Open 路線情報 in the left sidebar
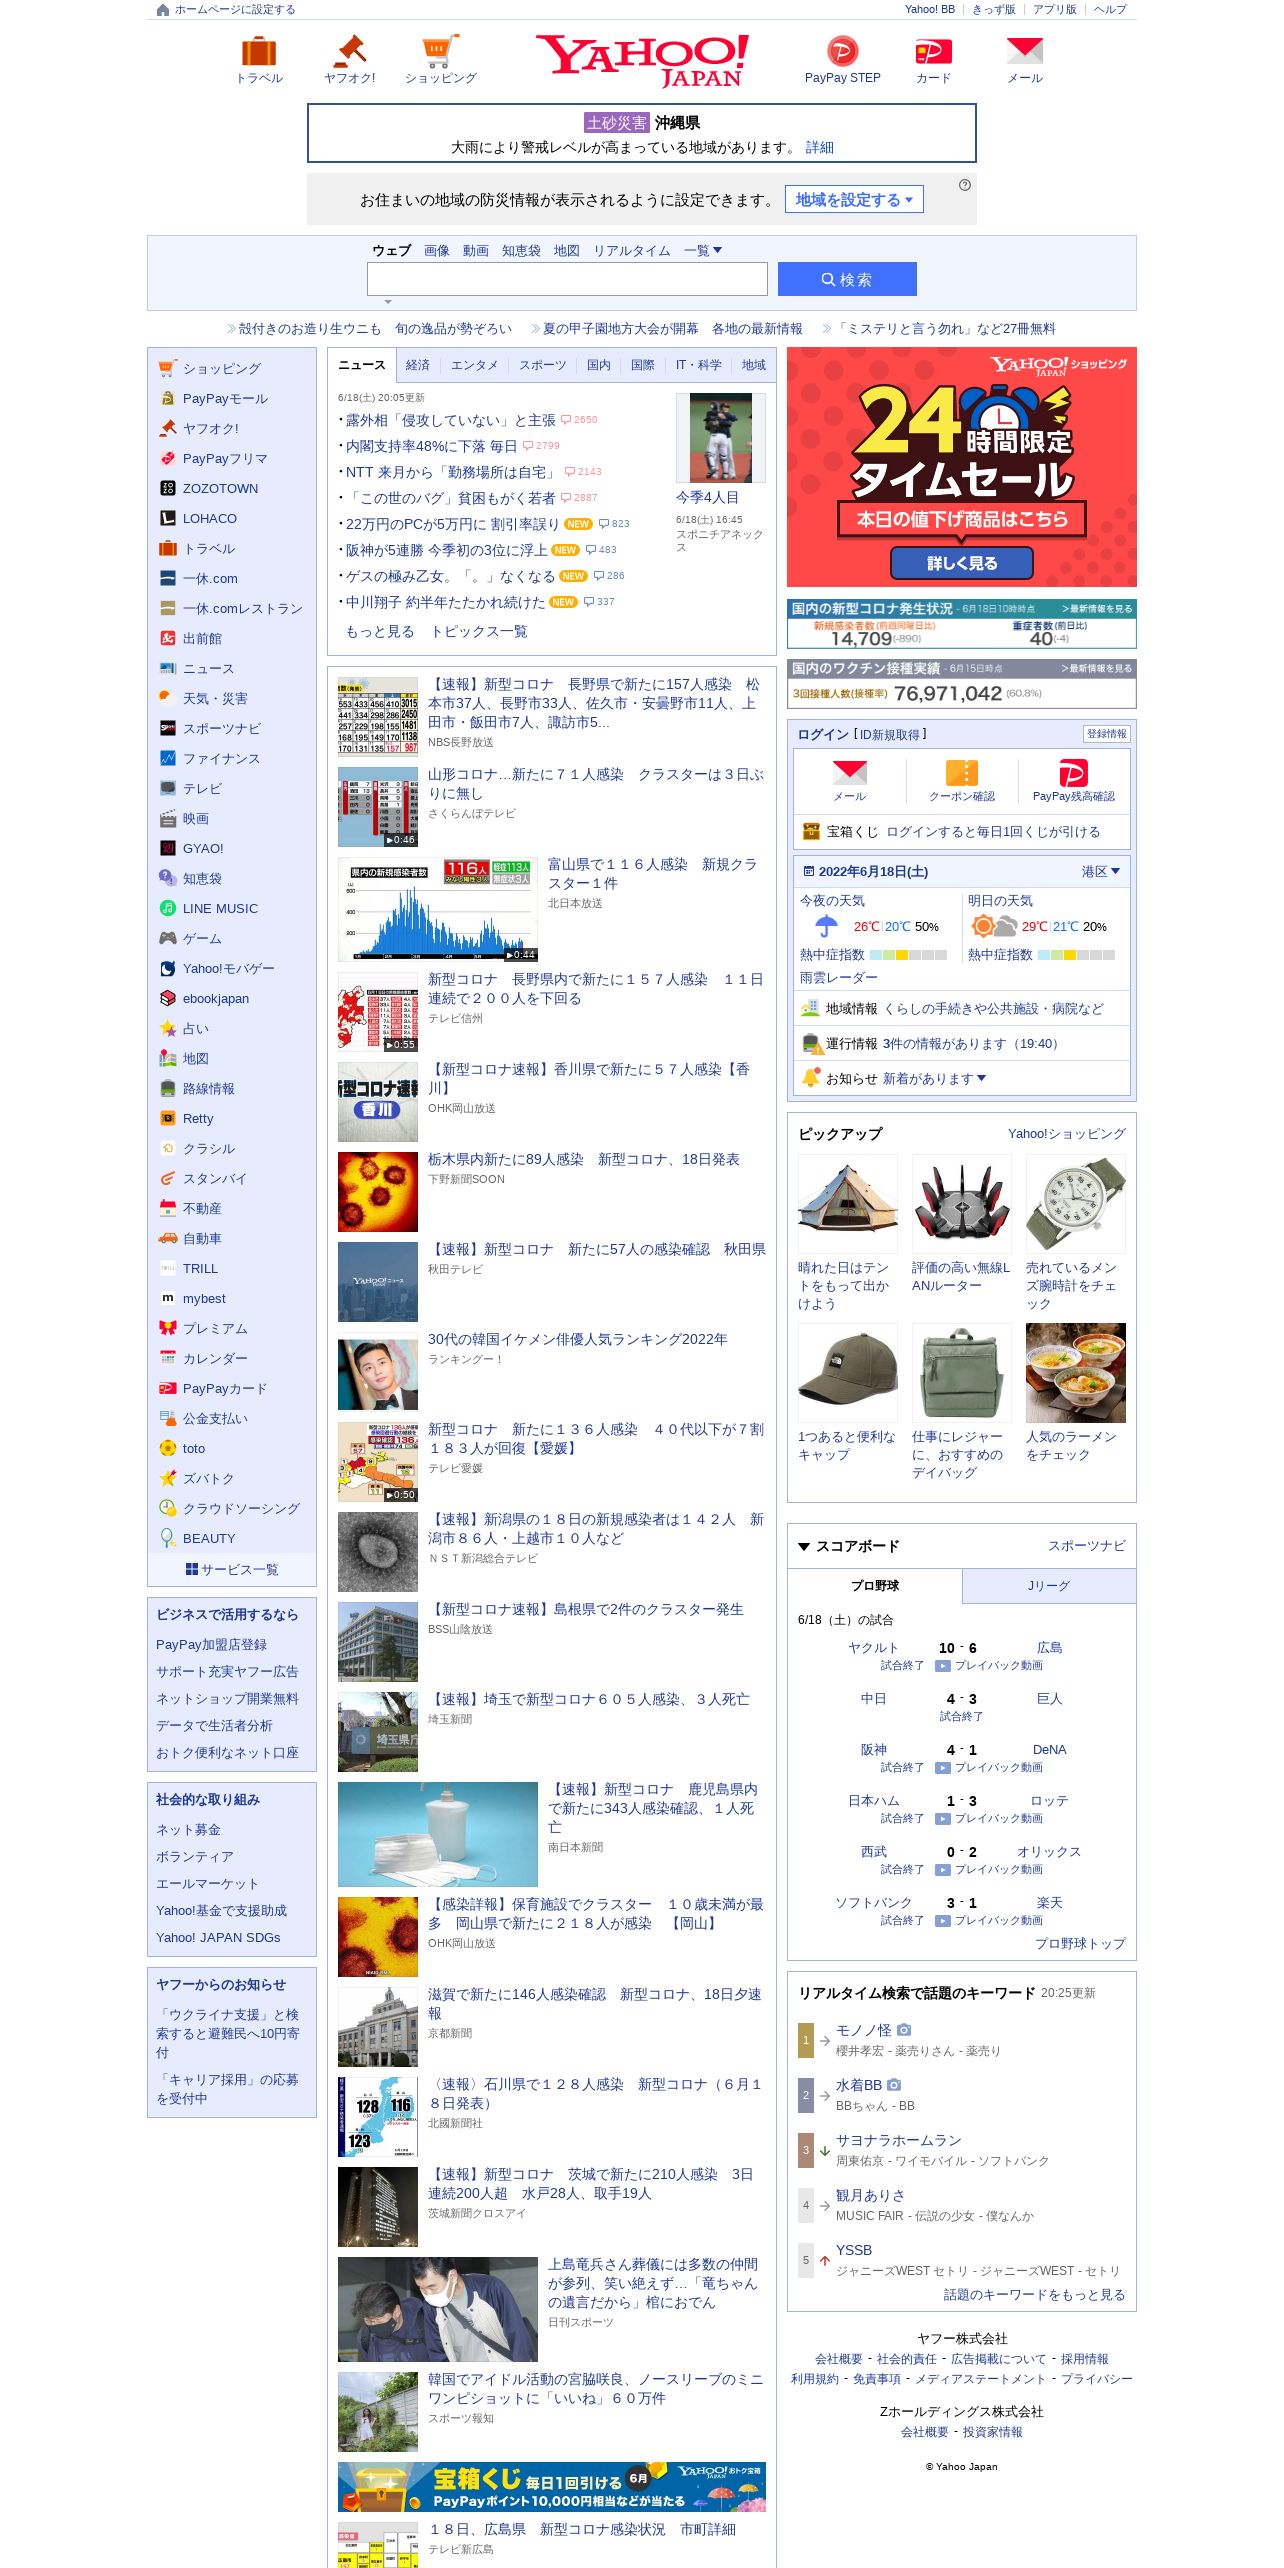This screenshot has height=2568, width=1284. tap(208, 1088)
